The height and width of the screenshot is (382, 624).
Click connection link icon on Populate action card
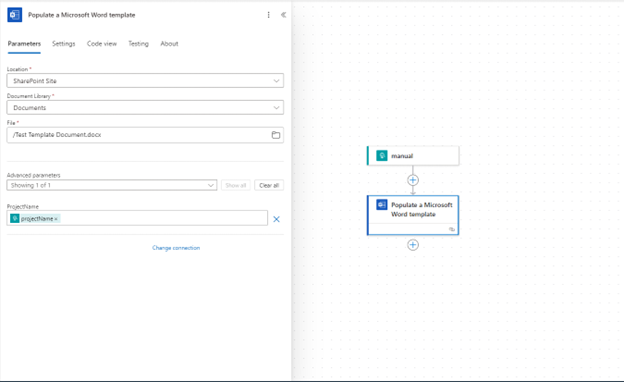click(x=452, y=229)
